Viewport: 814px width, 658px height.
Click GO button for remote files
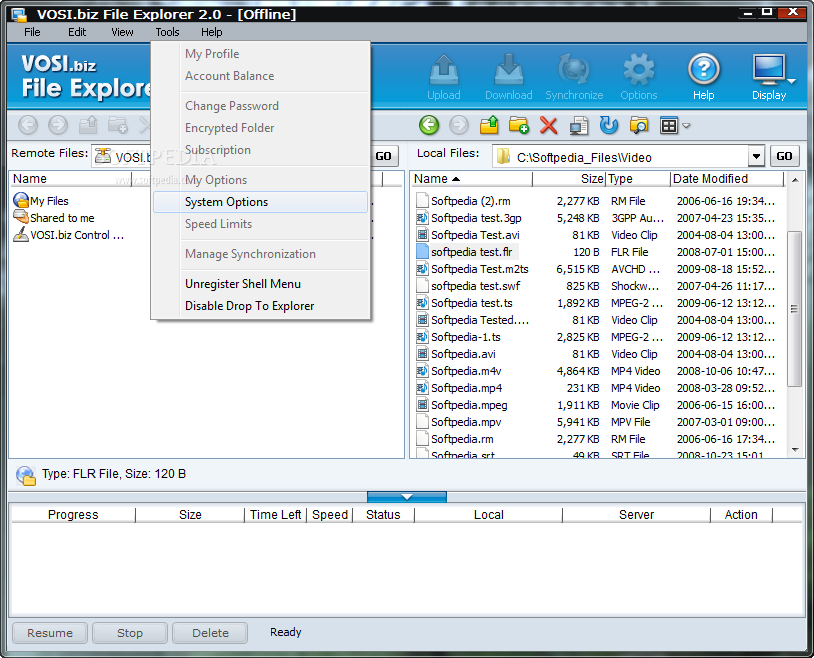384,156
